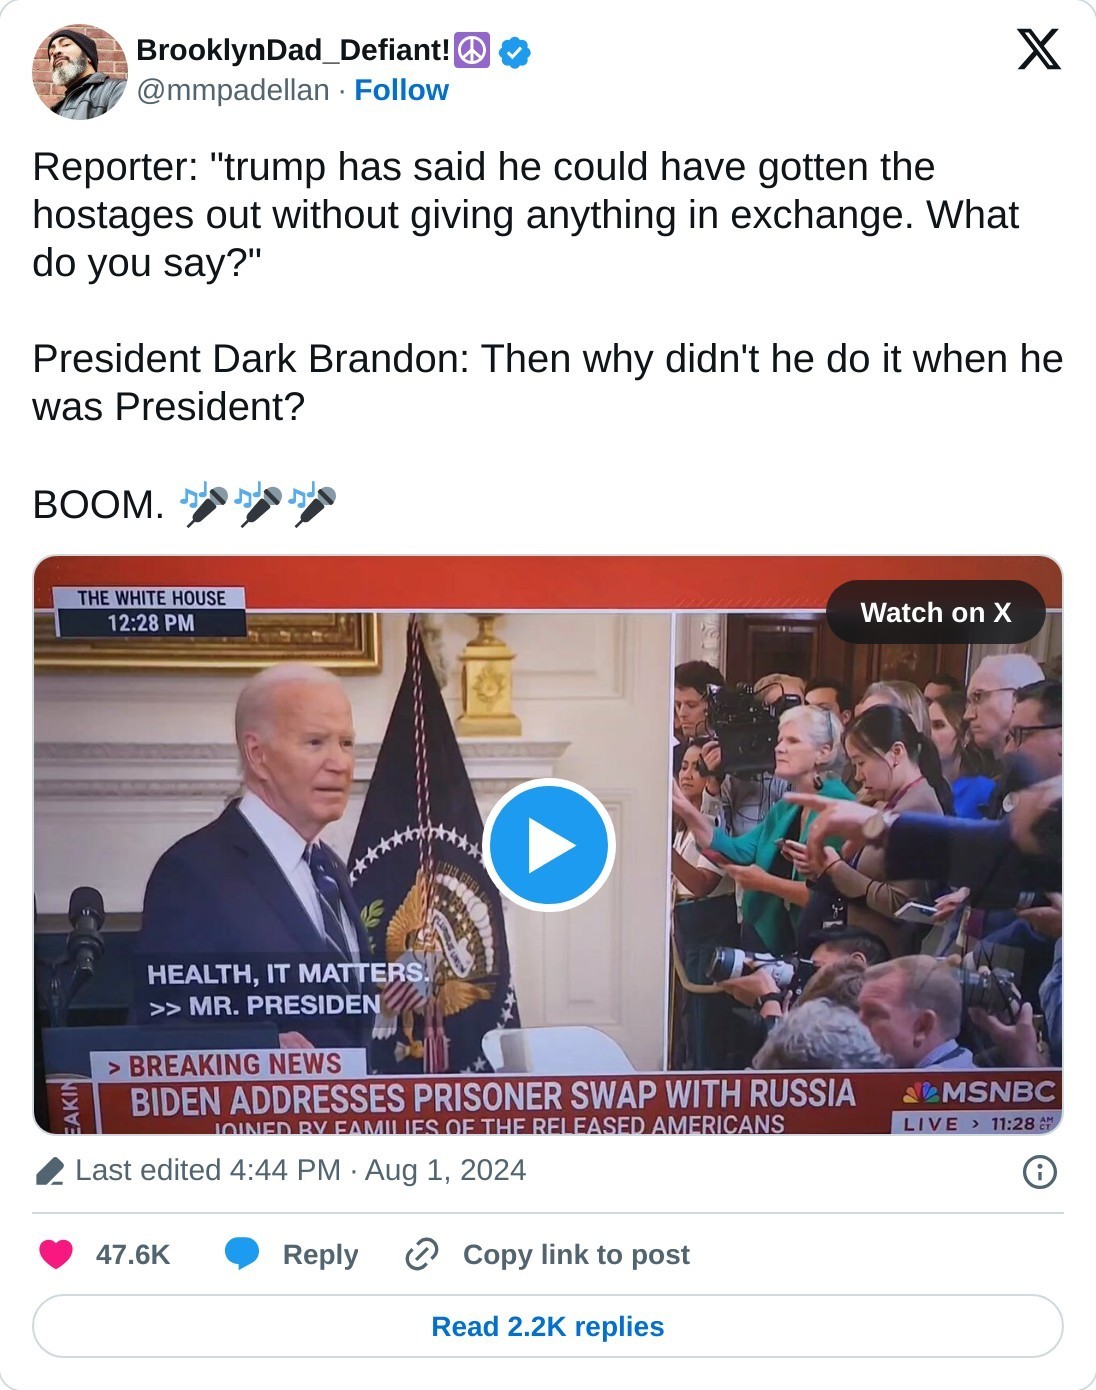This screenshot has height=1390, width=1096.
Task: Click the 47.6K likes count
Action: 133,1254
